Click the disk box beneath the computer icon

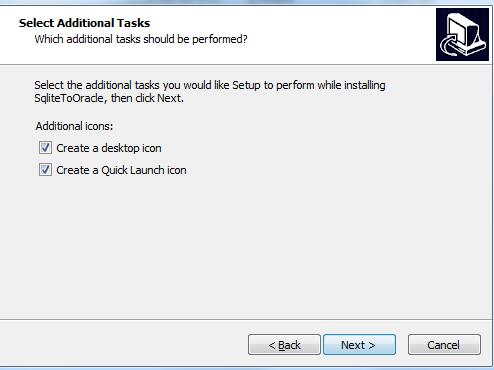coord(469,48)
